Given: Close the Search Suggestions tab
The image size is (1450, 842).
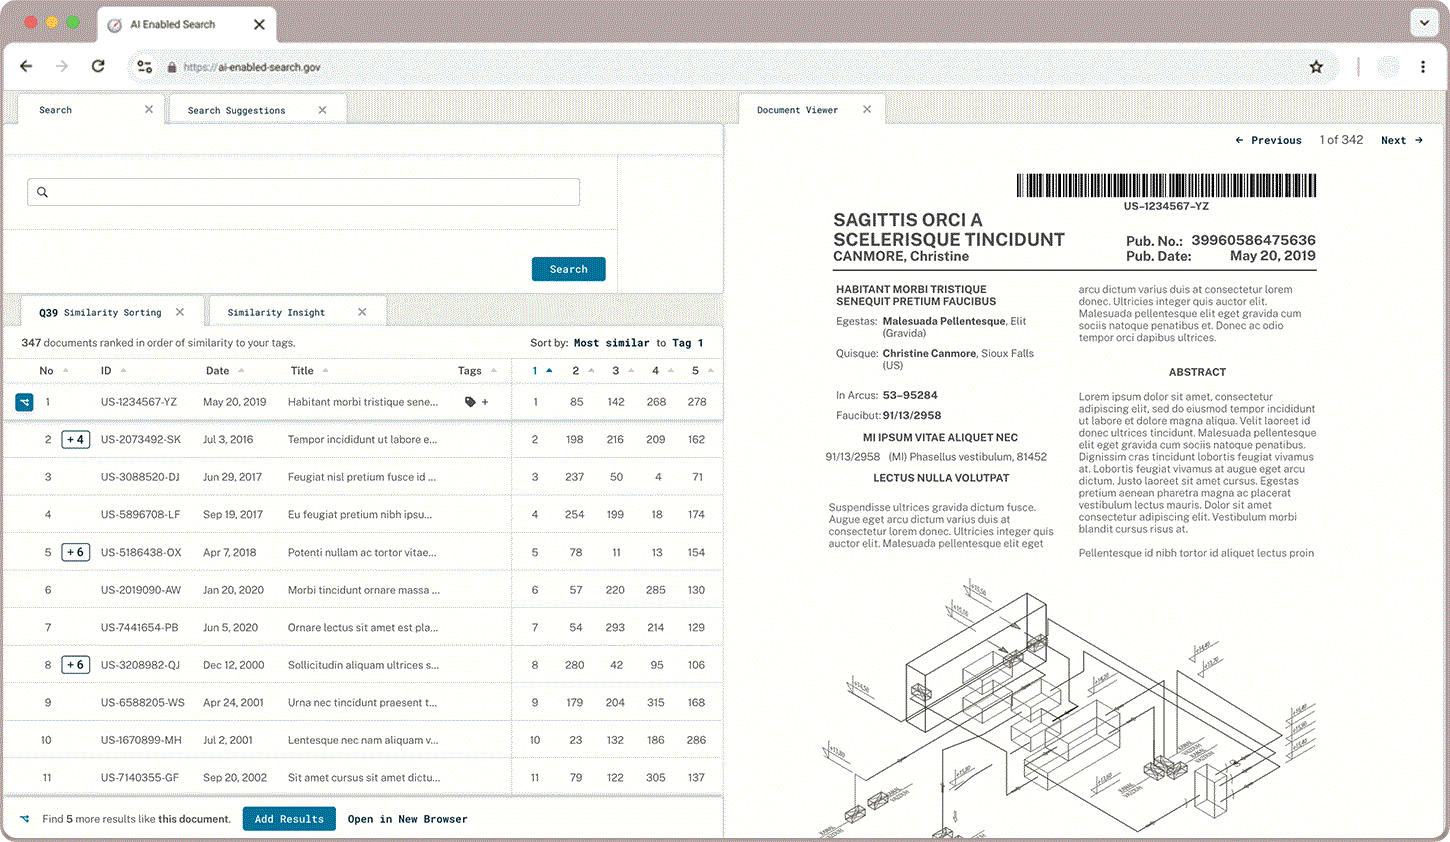Looking at the screenshot, I should pyautogui.click(x=322, y=110).
